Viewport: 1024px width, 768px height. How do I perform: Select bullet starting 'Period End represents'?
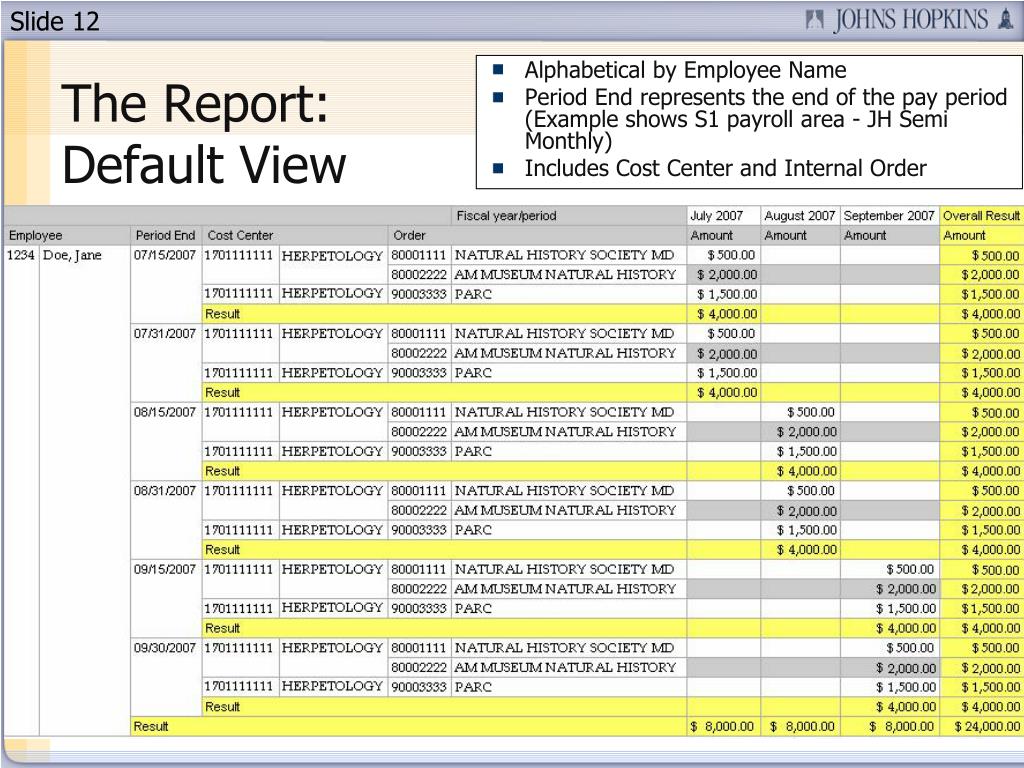(x=765, y=119)
